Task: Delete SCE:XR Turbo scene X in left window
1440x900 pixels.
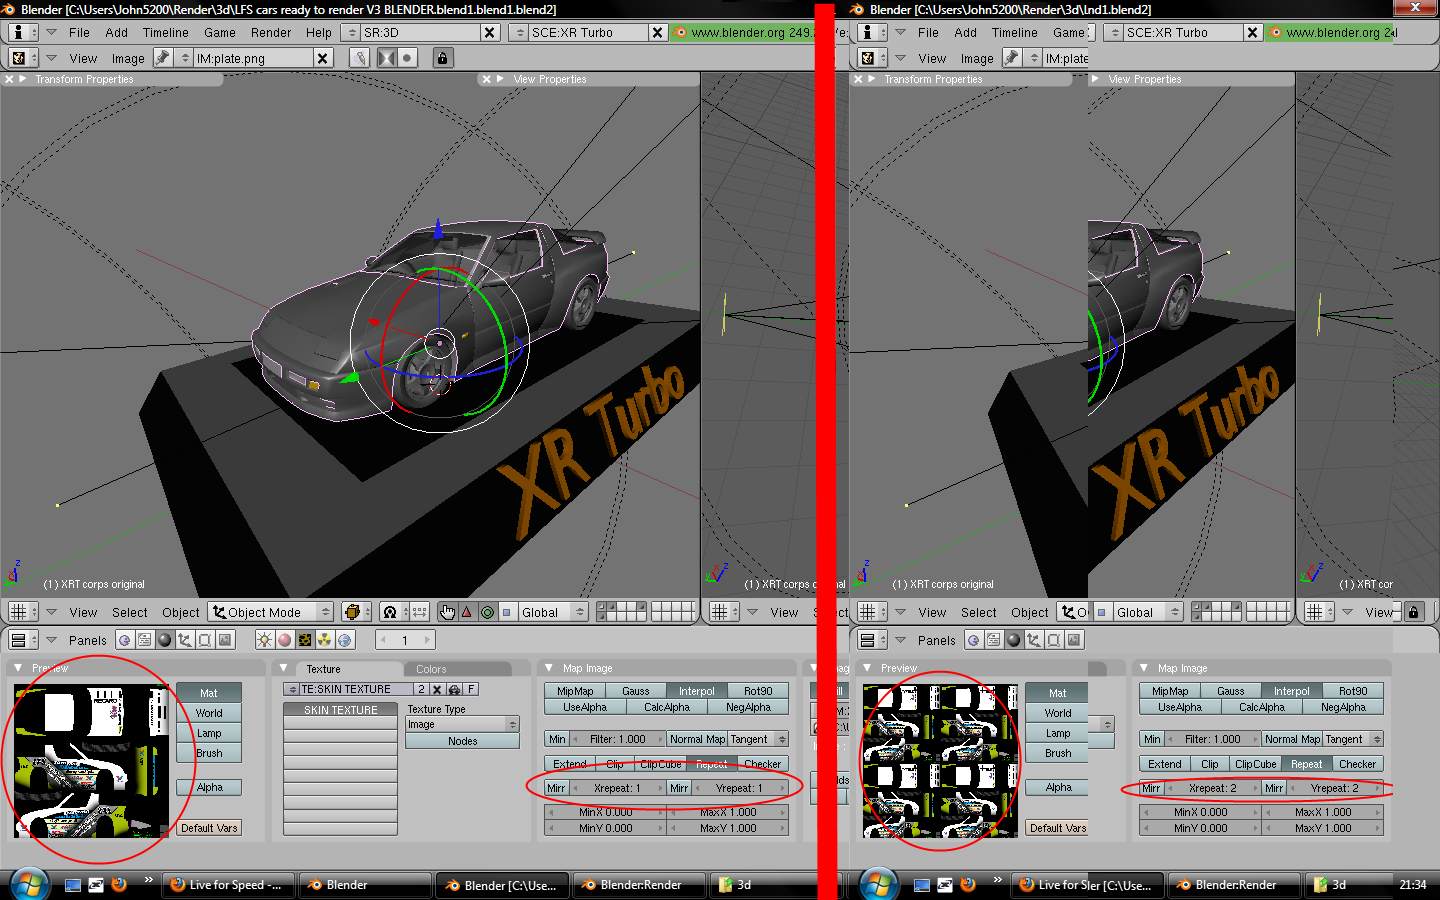Action: click(x=657, y=32)
